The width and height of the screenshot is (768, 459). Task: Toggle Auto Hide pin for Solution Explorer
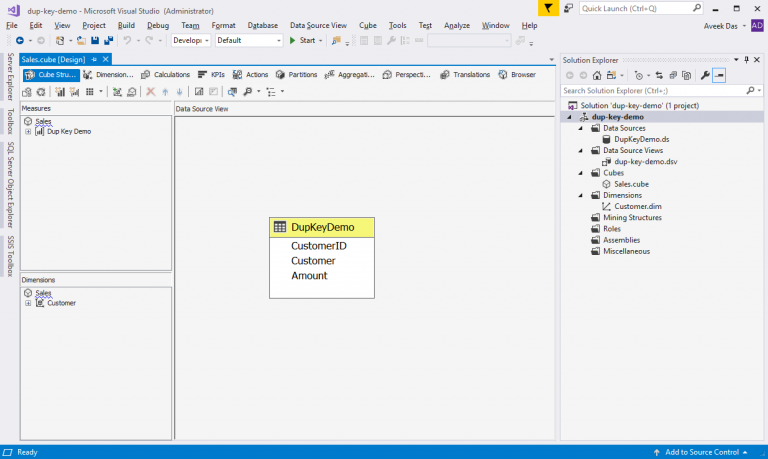[x=746, y=60]
